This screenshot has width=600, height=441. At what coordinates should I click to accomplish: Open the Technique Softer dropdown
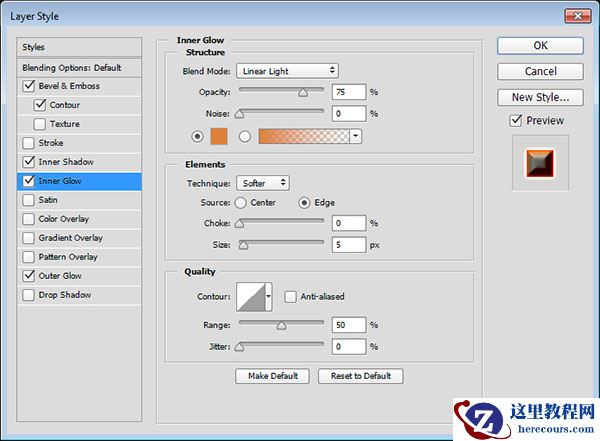click(263, 183)
